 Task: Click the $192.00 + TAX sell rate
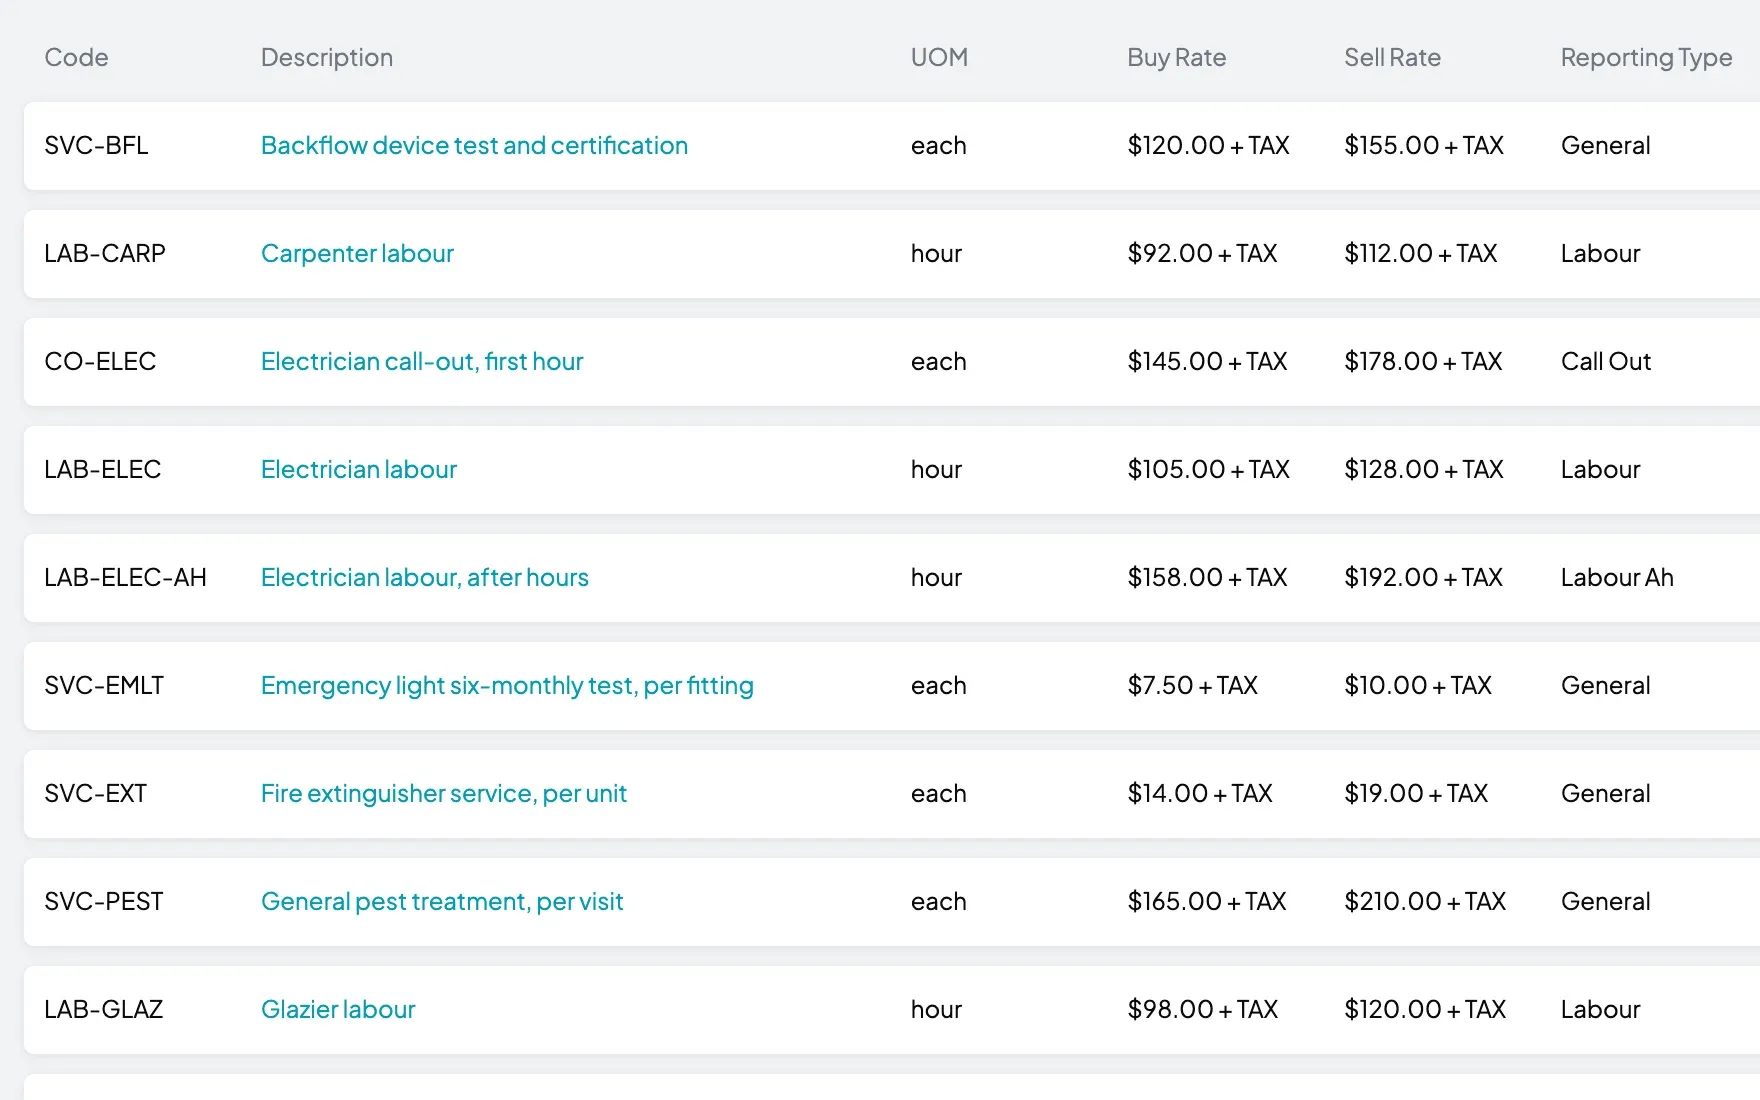pos(1423,578)
